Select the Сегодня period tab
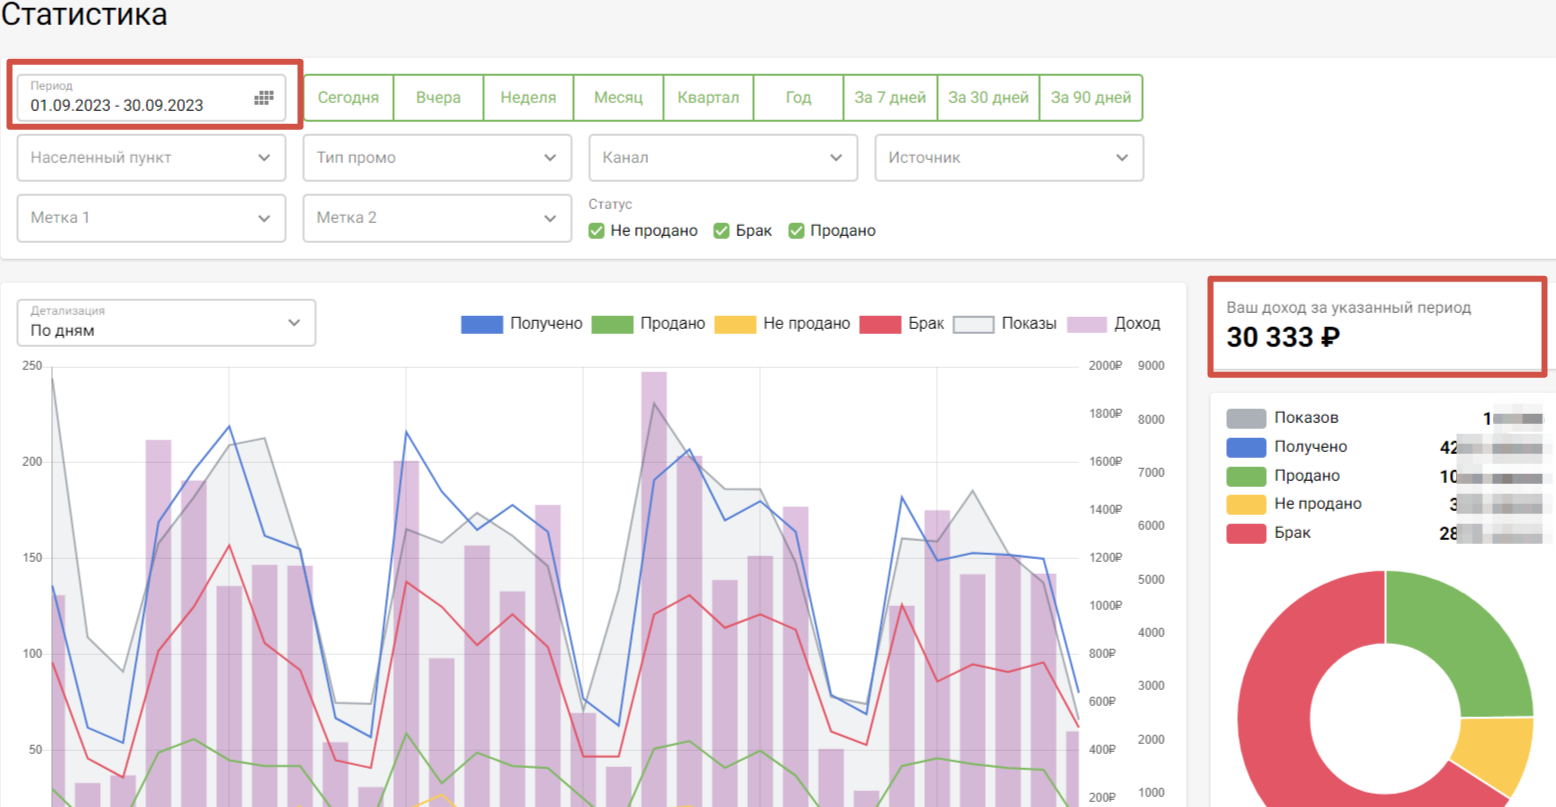Screen dimensions: 1556x807 point(348,98)
